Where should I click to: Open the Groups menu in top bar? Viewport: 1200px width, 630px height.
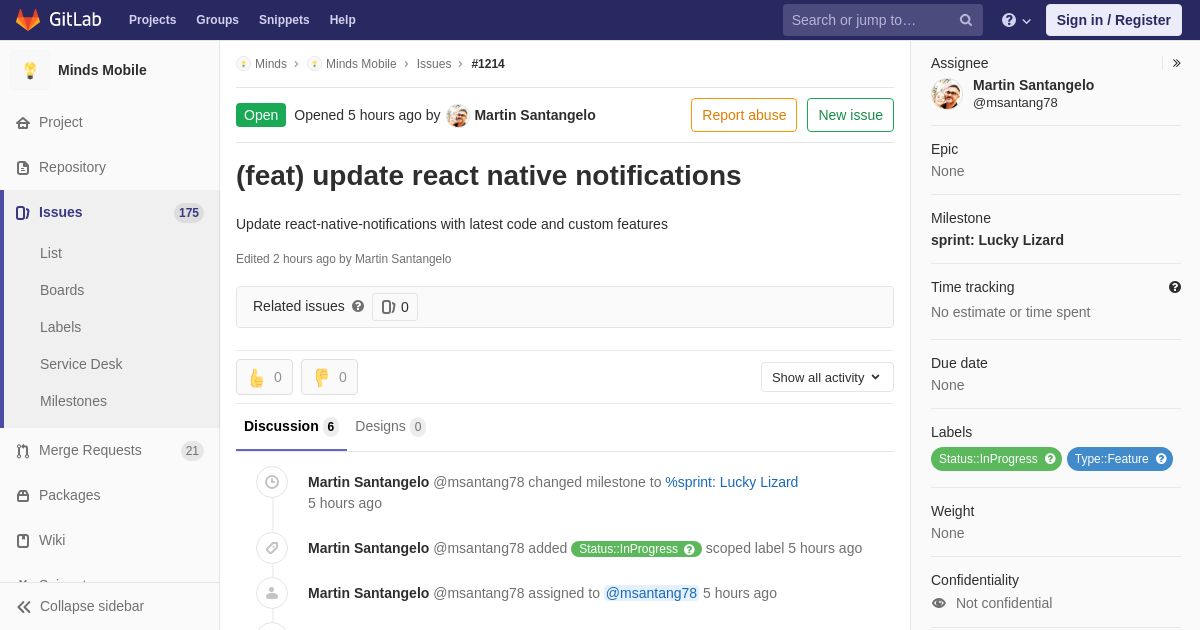coord(217,20)
